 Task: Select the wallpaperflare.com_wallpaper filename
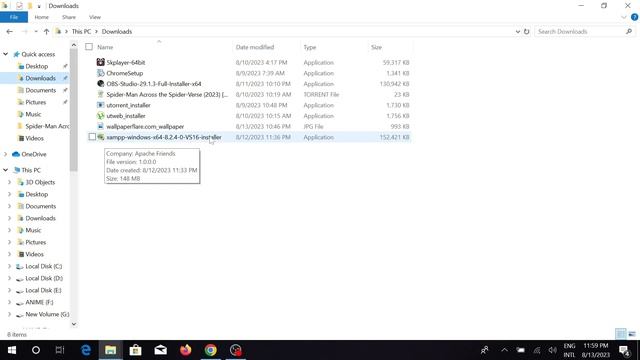coord(145,127)
